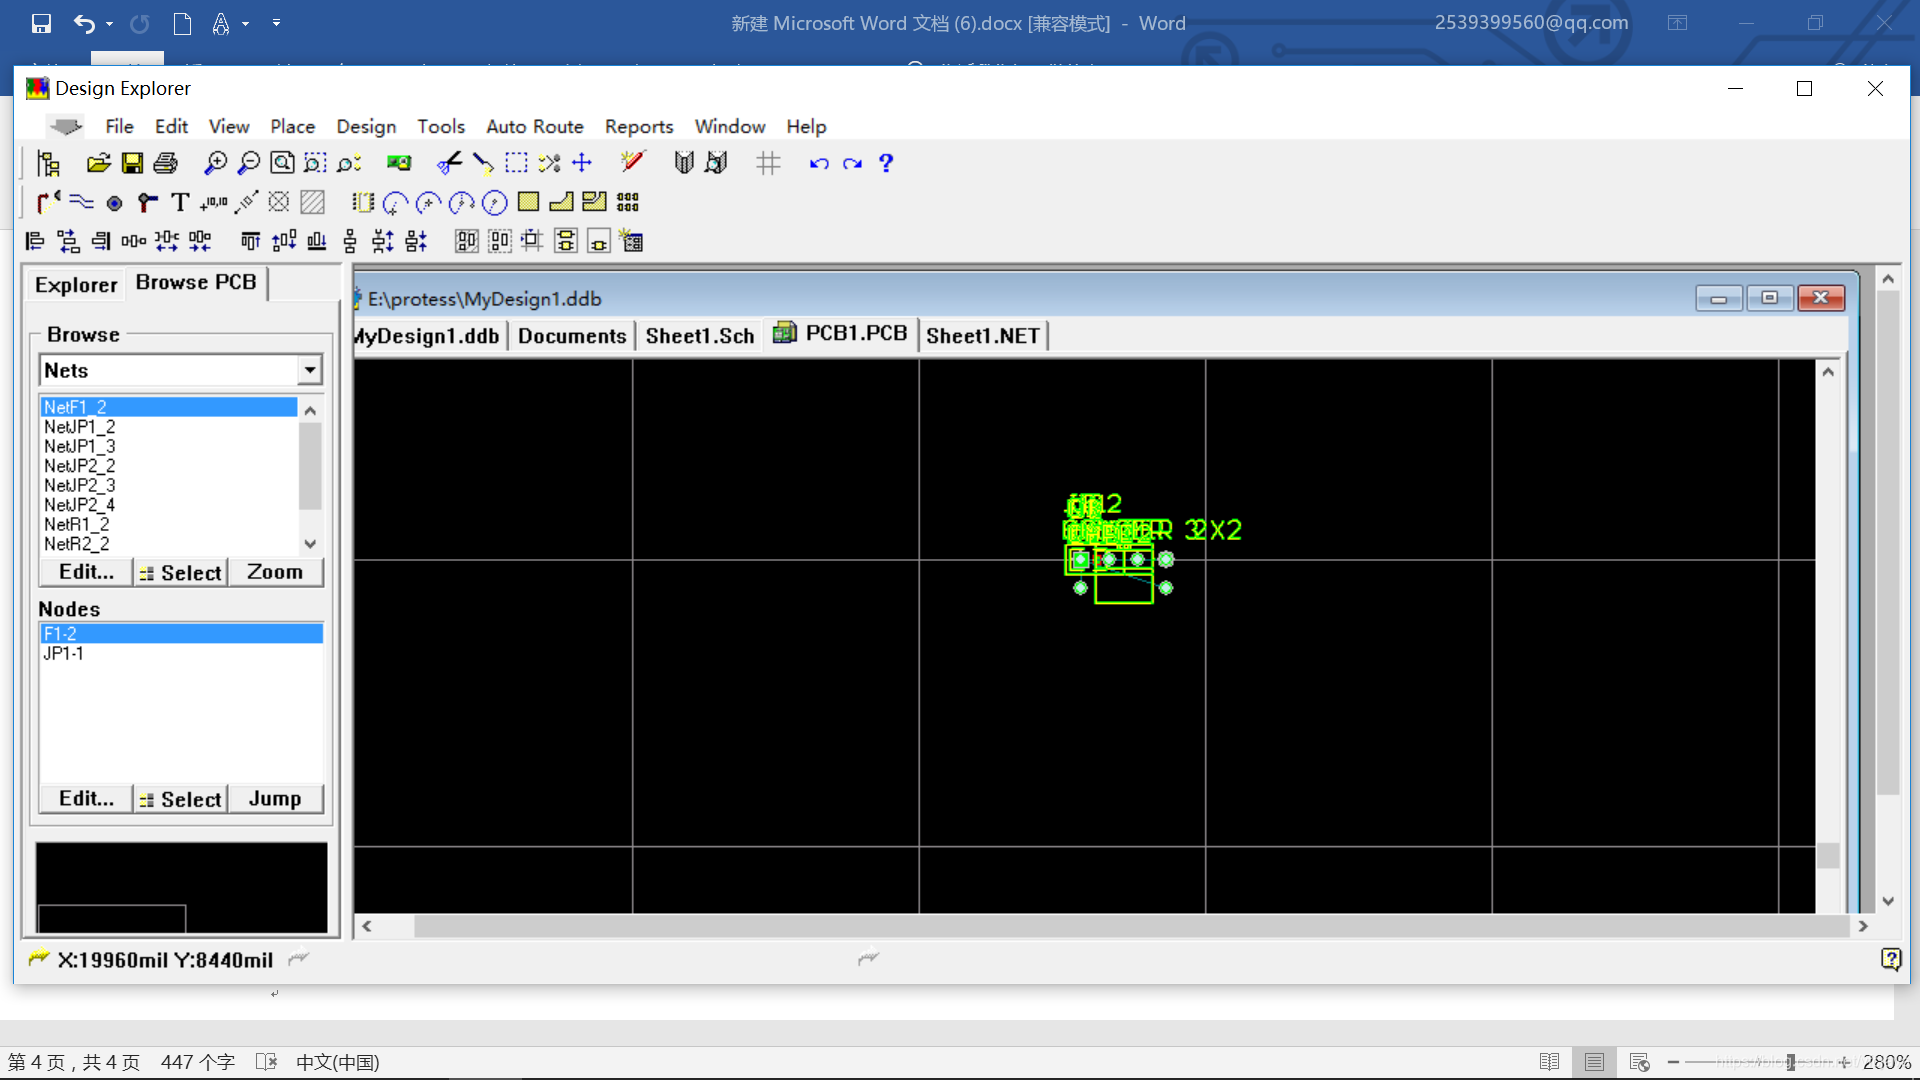Open the Auto Route menu
The image size is (1920, 1080).
coord(534,126)
